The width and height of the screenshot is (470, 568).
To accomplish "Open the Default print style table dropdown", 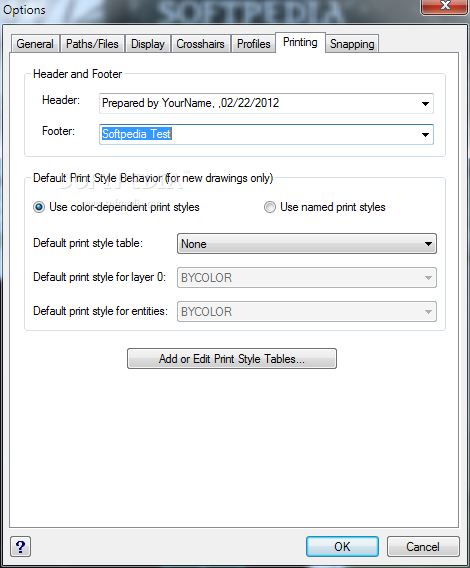I will click(307, 243).
